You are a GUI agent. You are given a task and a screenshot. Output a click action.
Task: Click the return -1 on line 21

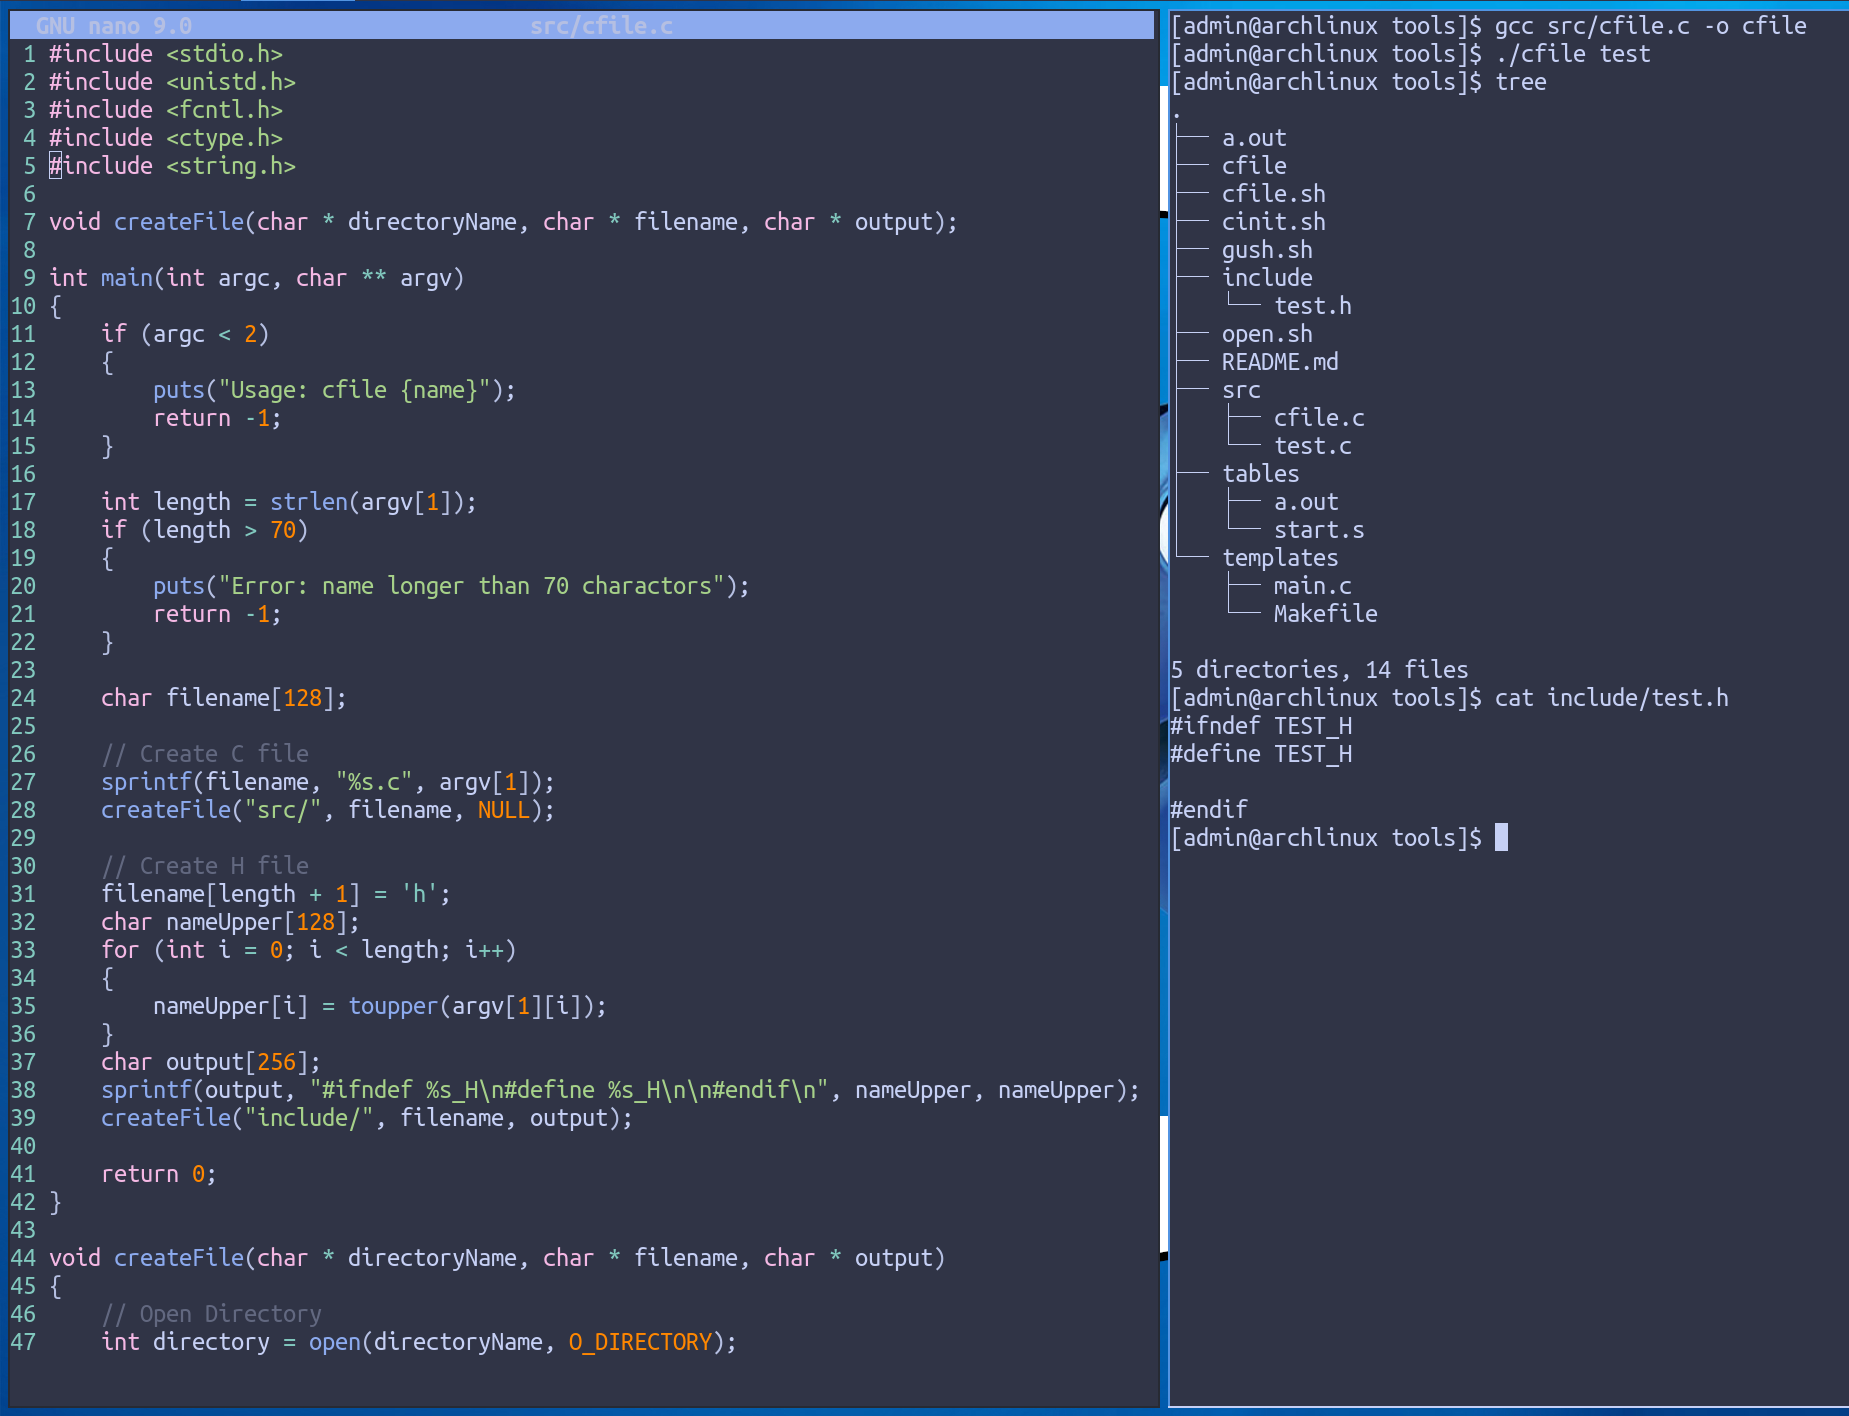click(217, 614)
